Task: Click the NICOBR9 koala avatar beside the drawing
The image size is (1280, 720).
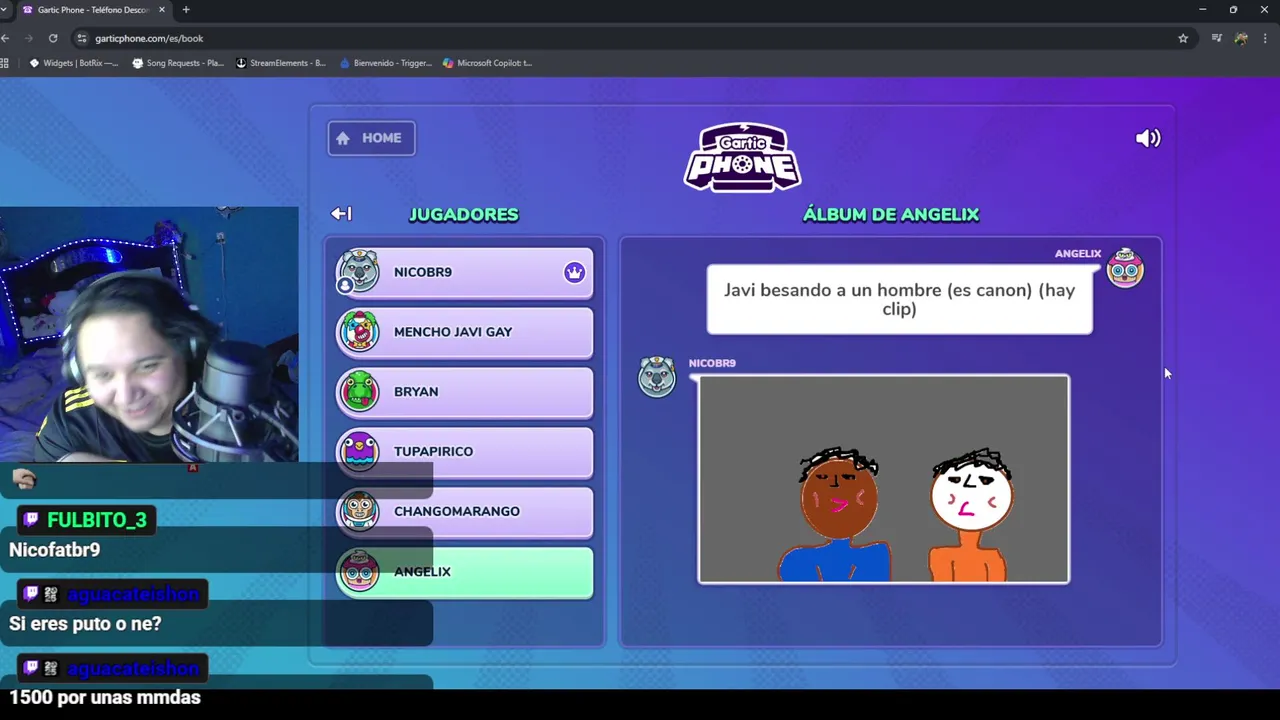Action: click(657, 376)
